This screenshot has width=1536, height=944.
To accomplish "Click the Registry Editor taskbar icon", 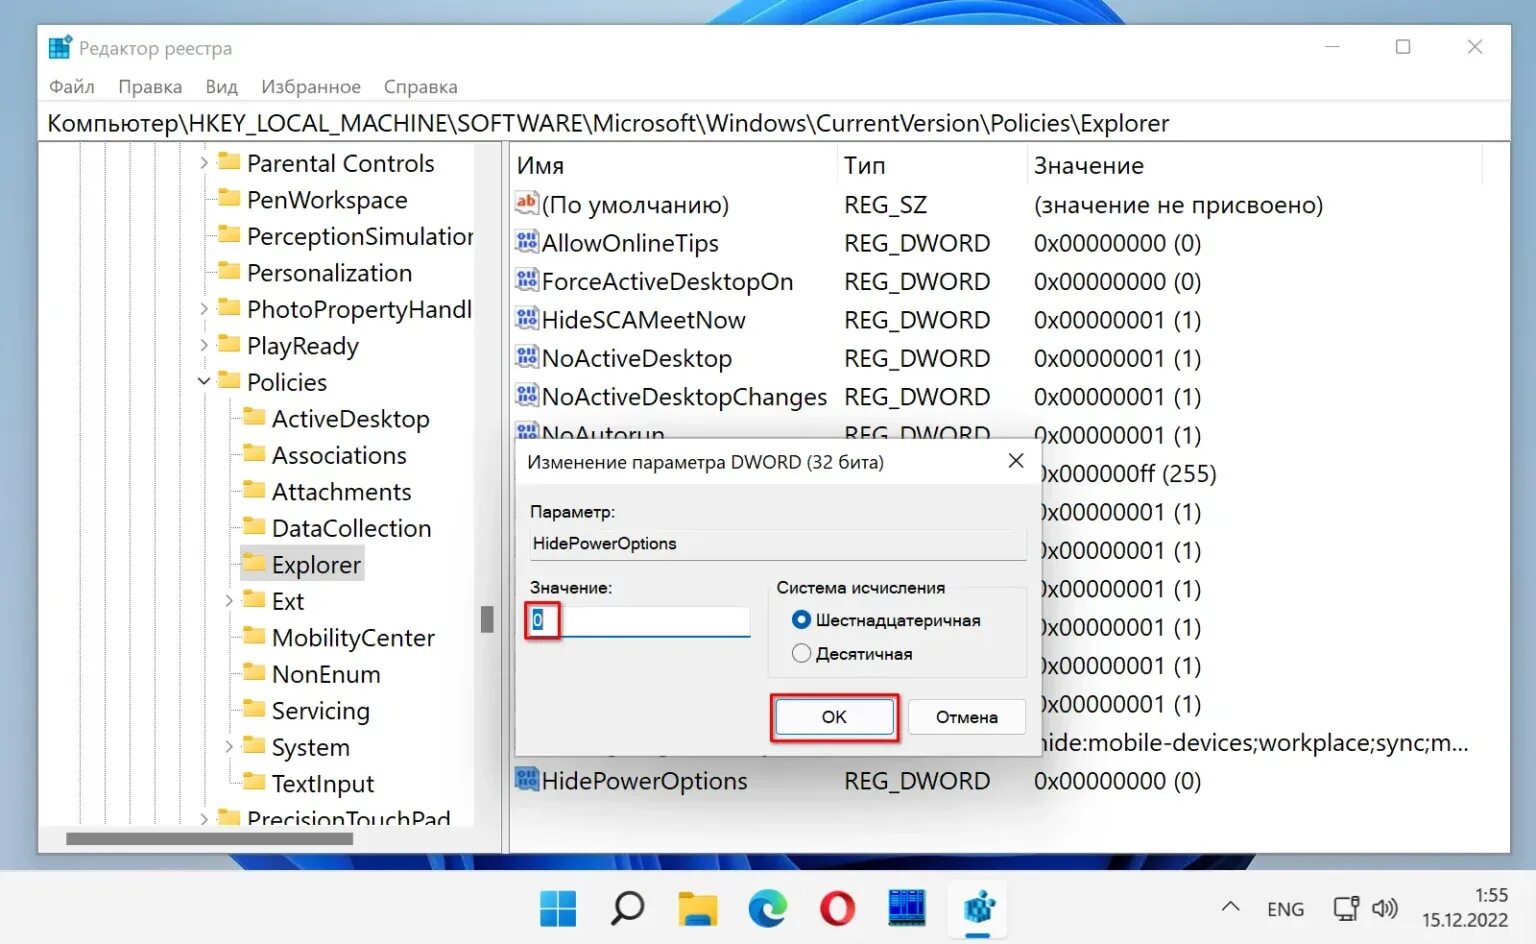I will [x=978, y=908].
